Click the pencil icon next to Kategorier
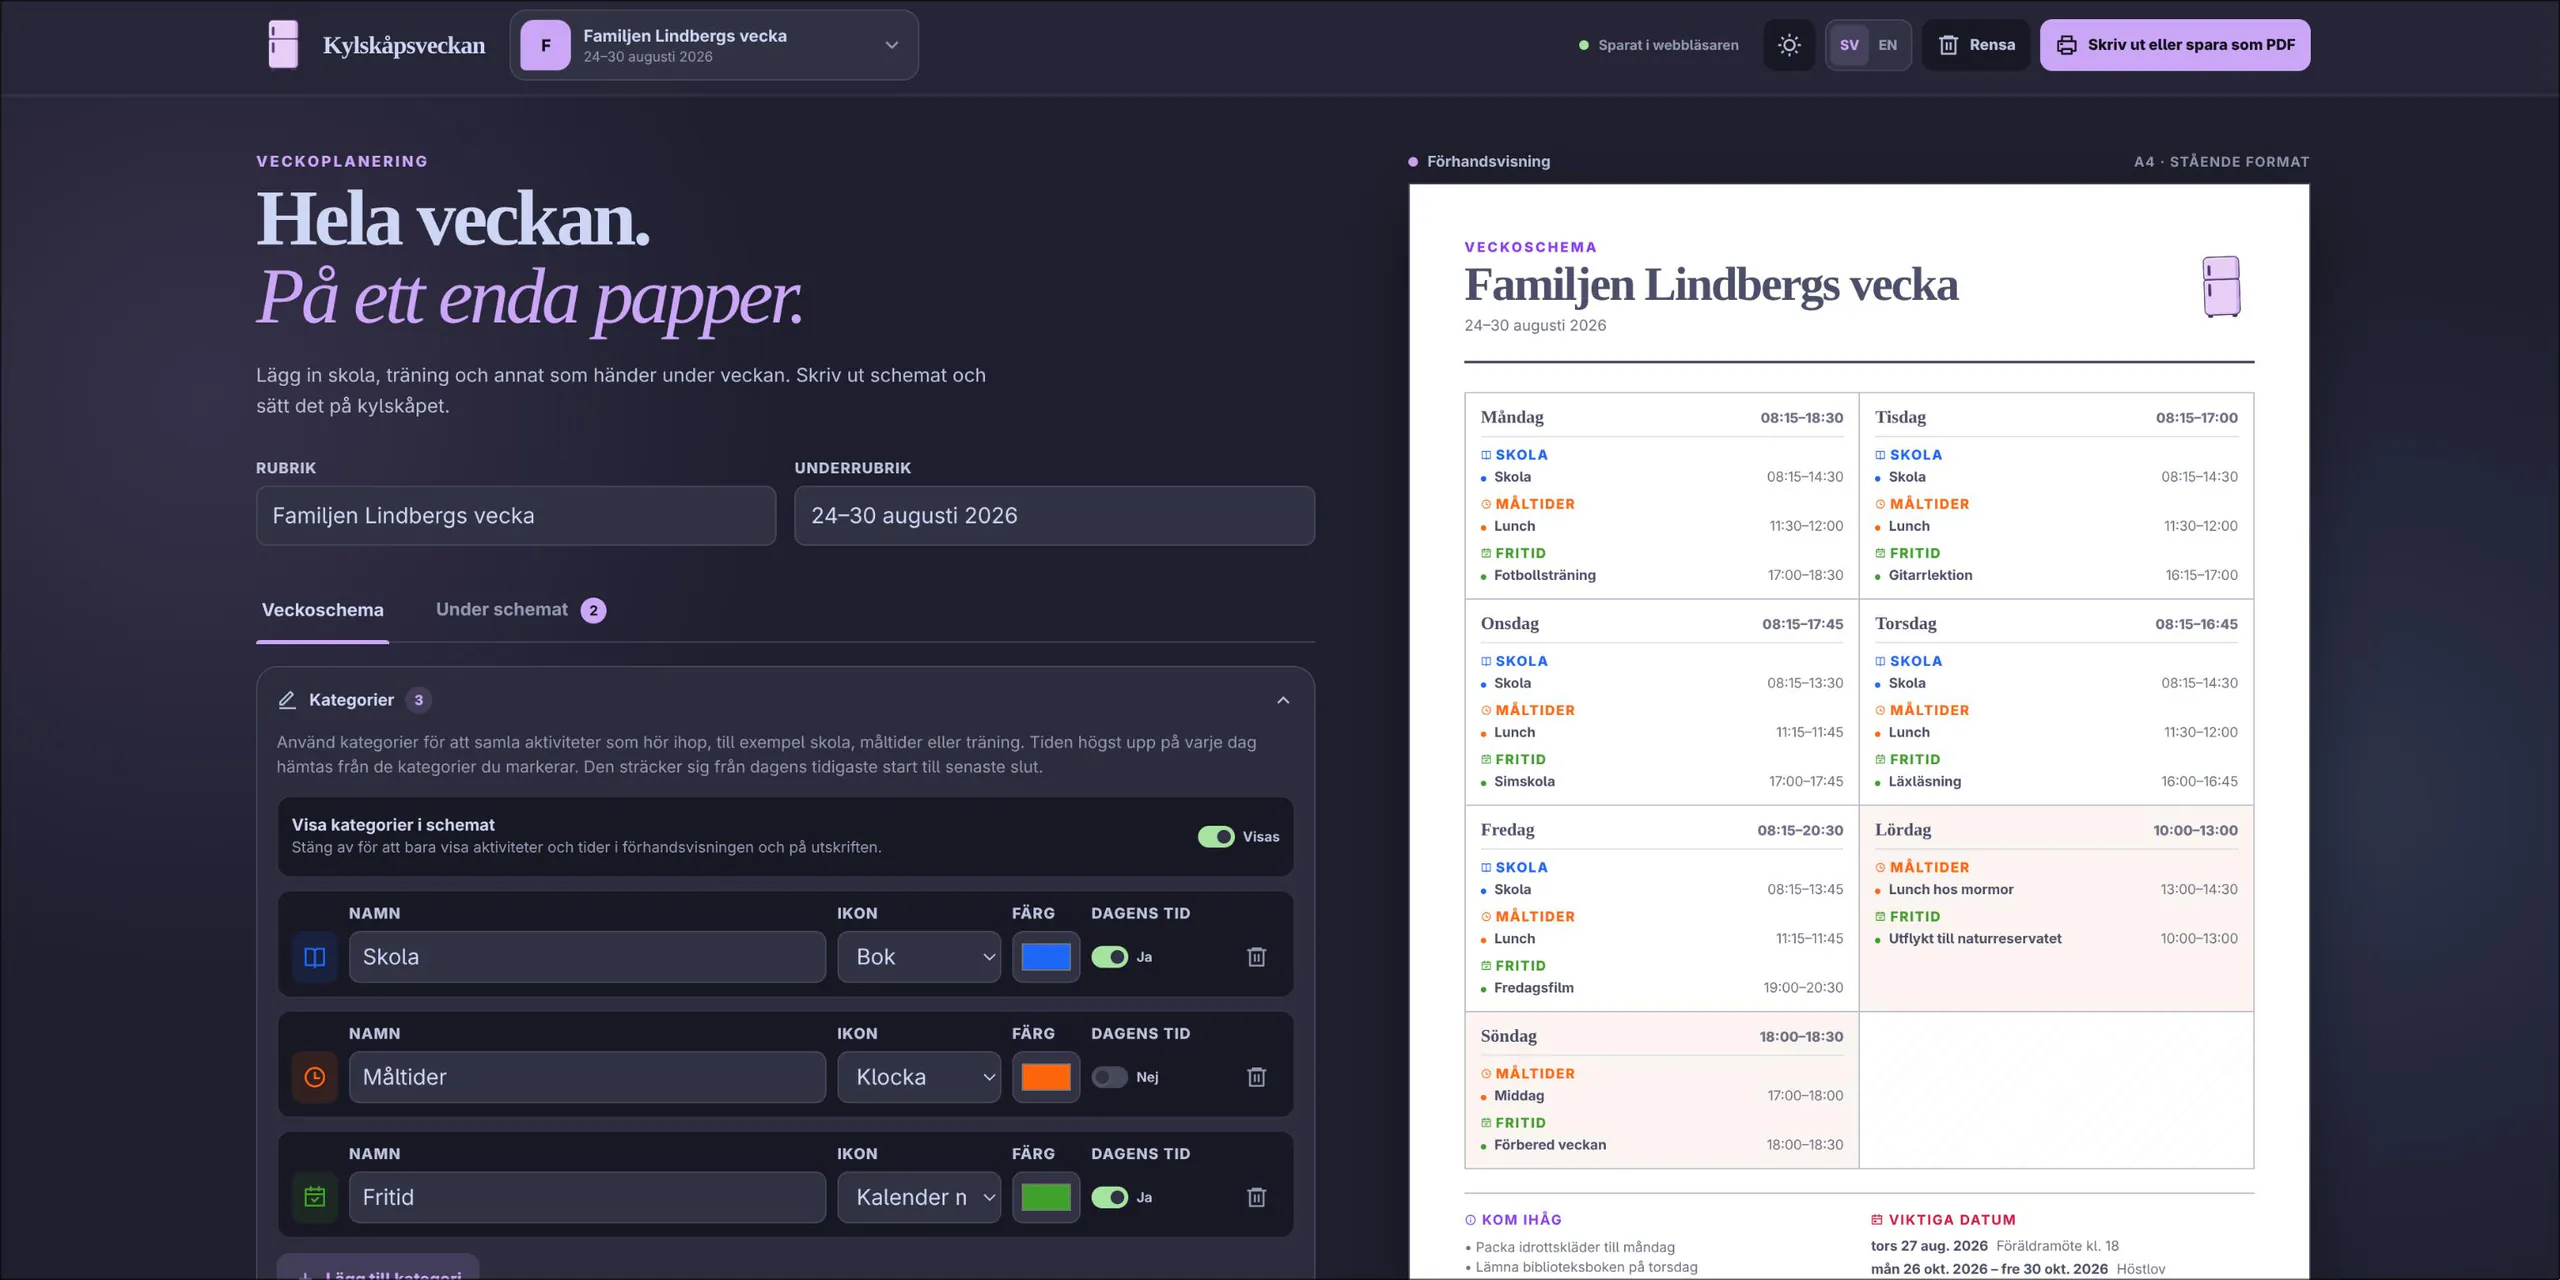The height and width of the screenshot is (1280, 2560). point(287,700)
